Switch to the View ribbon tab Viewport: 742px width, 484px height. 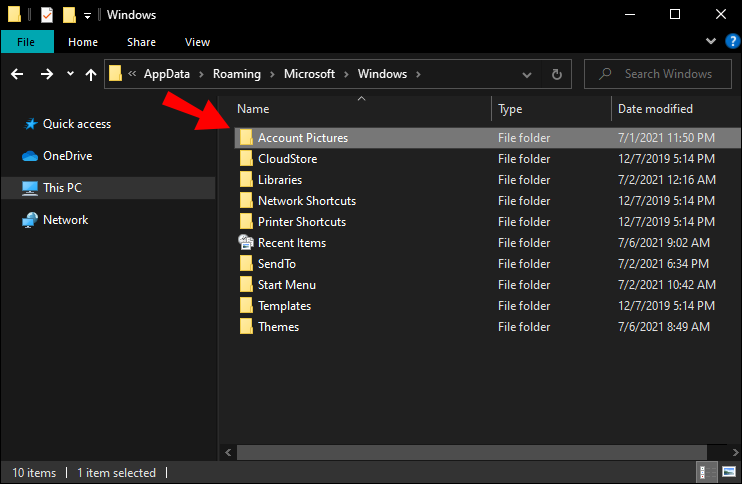197,42
